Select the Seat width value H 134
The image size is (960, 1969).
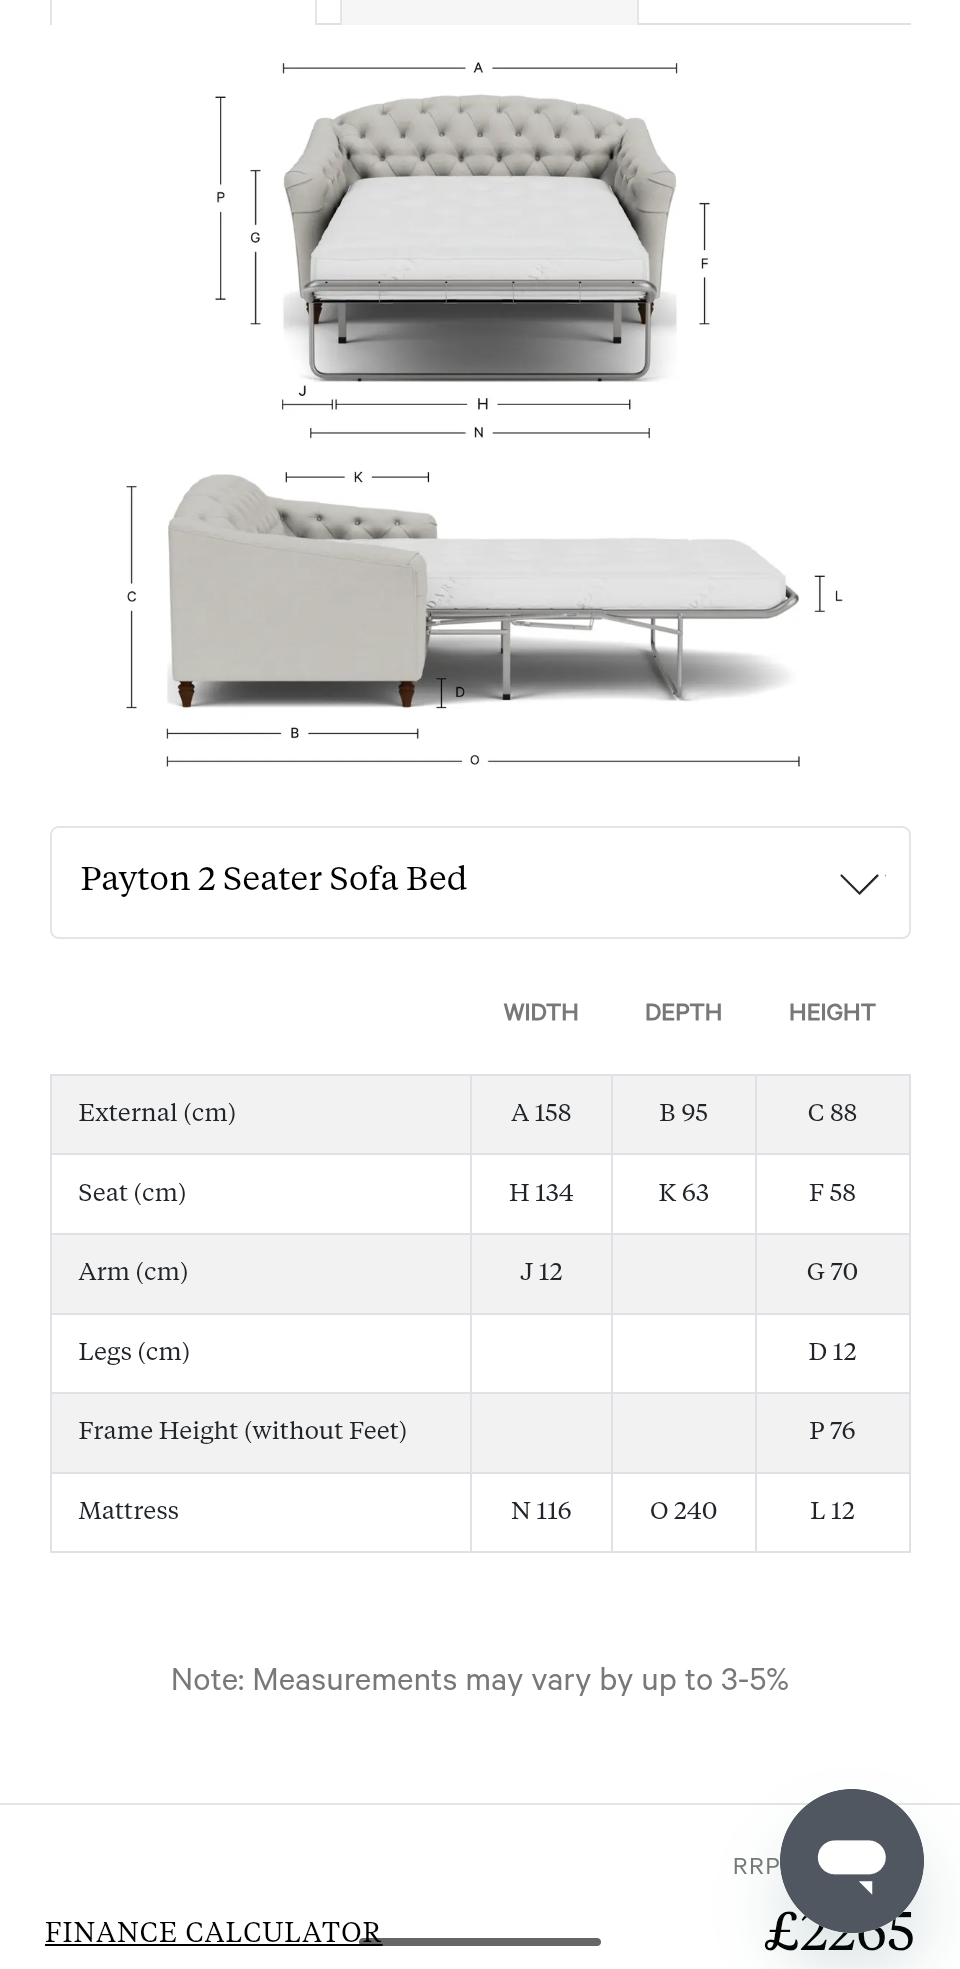tap(541, 1193)
